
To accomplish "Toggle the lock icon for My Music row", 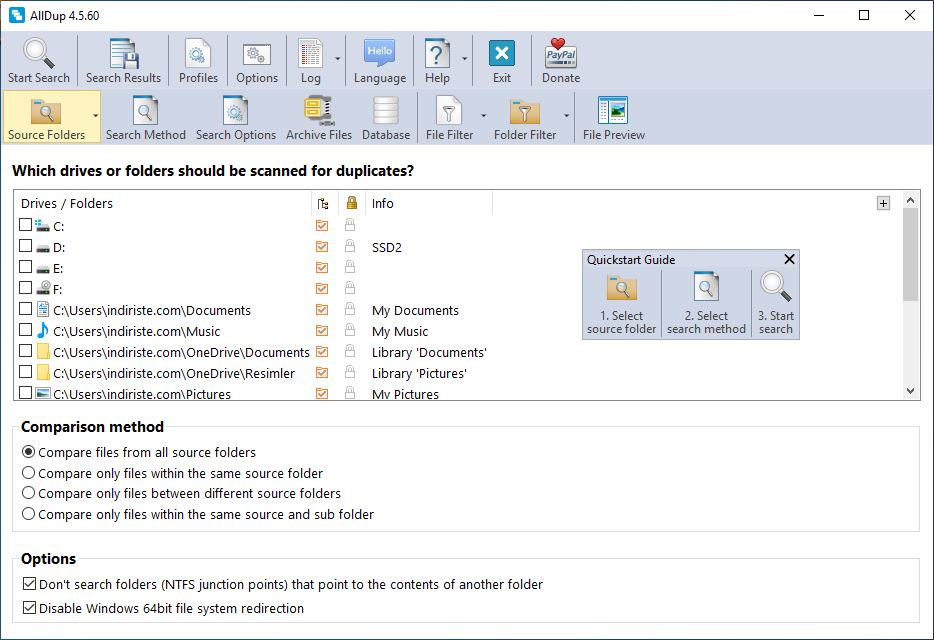I will (x=350, y=330).
